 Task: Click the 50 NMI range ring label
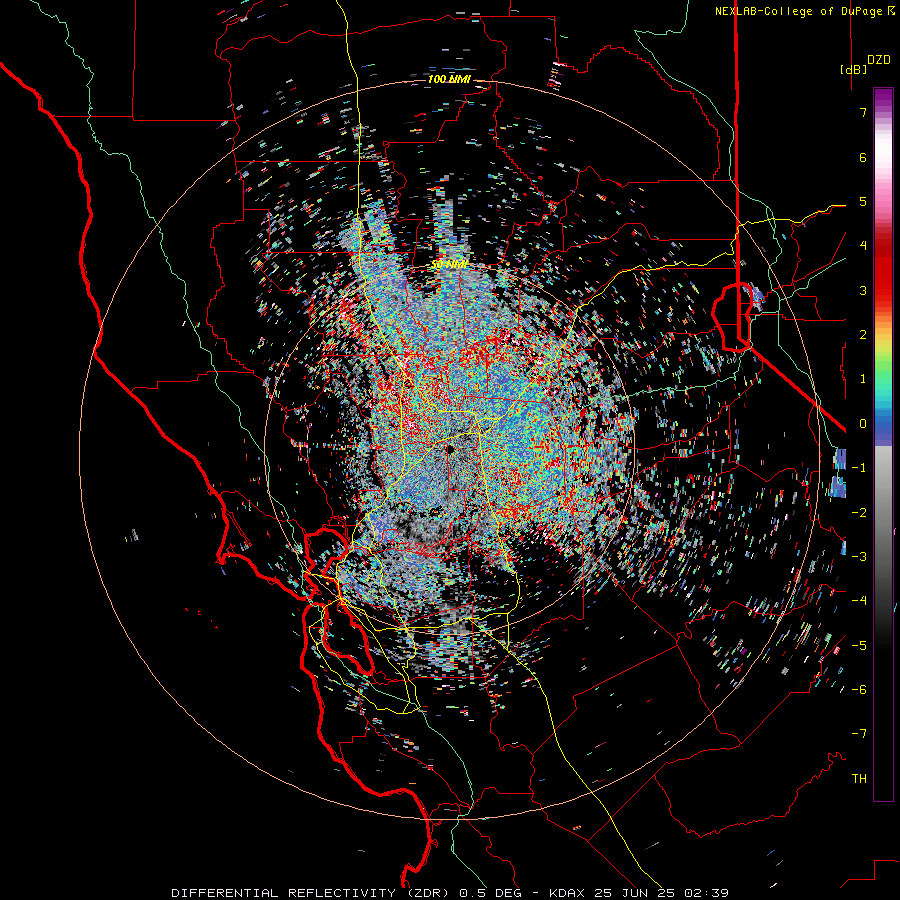pyautogui.click(x=449, y=265)
